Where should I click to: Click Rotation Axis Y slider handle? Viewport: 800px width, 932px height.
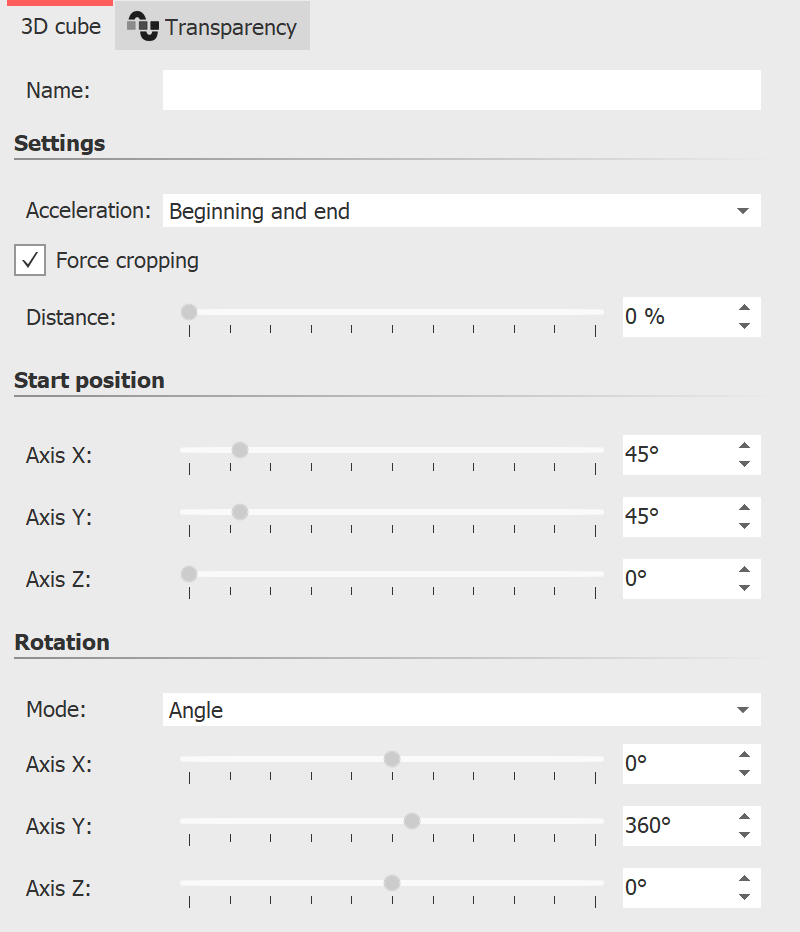pos(411,821)
